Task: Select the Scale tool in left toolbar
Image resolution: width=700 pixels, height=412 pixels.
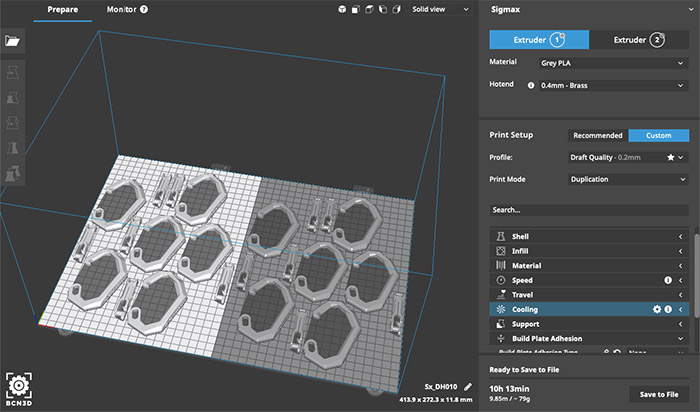Action: (12, 97)
